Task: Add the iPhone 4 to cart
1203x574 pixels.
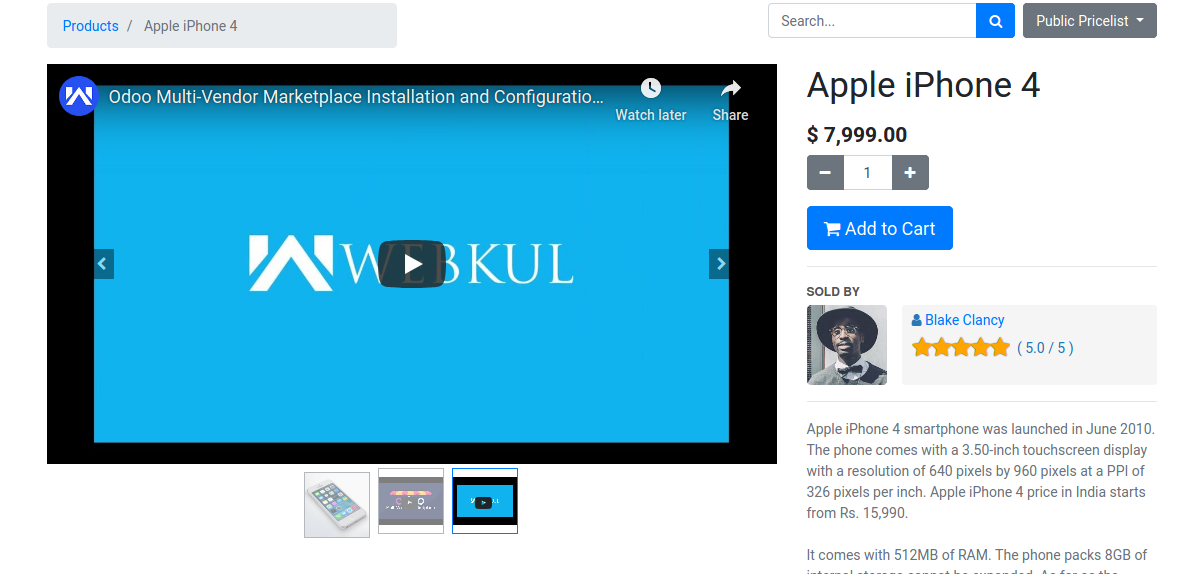Action: point(879,228)
